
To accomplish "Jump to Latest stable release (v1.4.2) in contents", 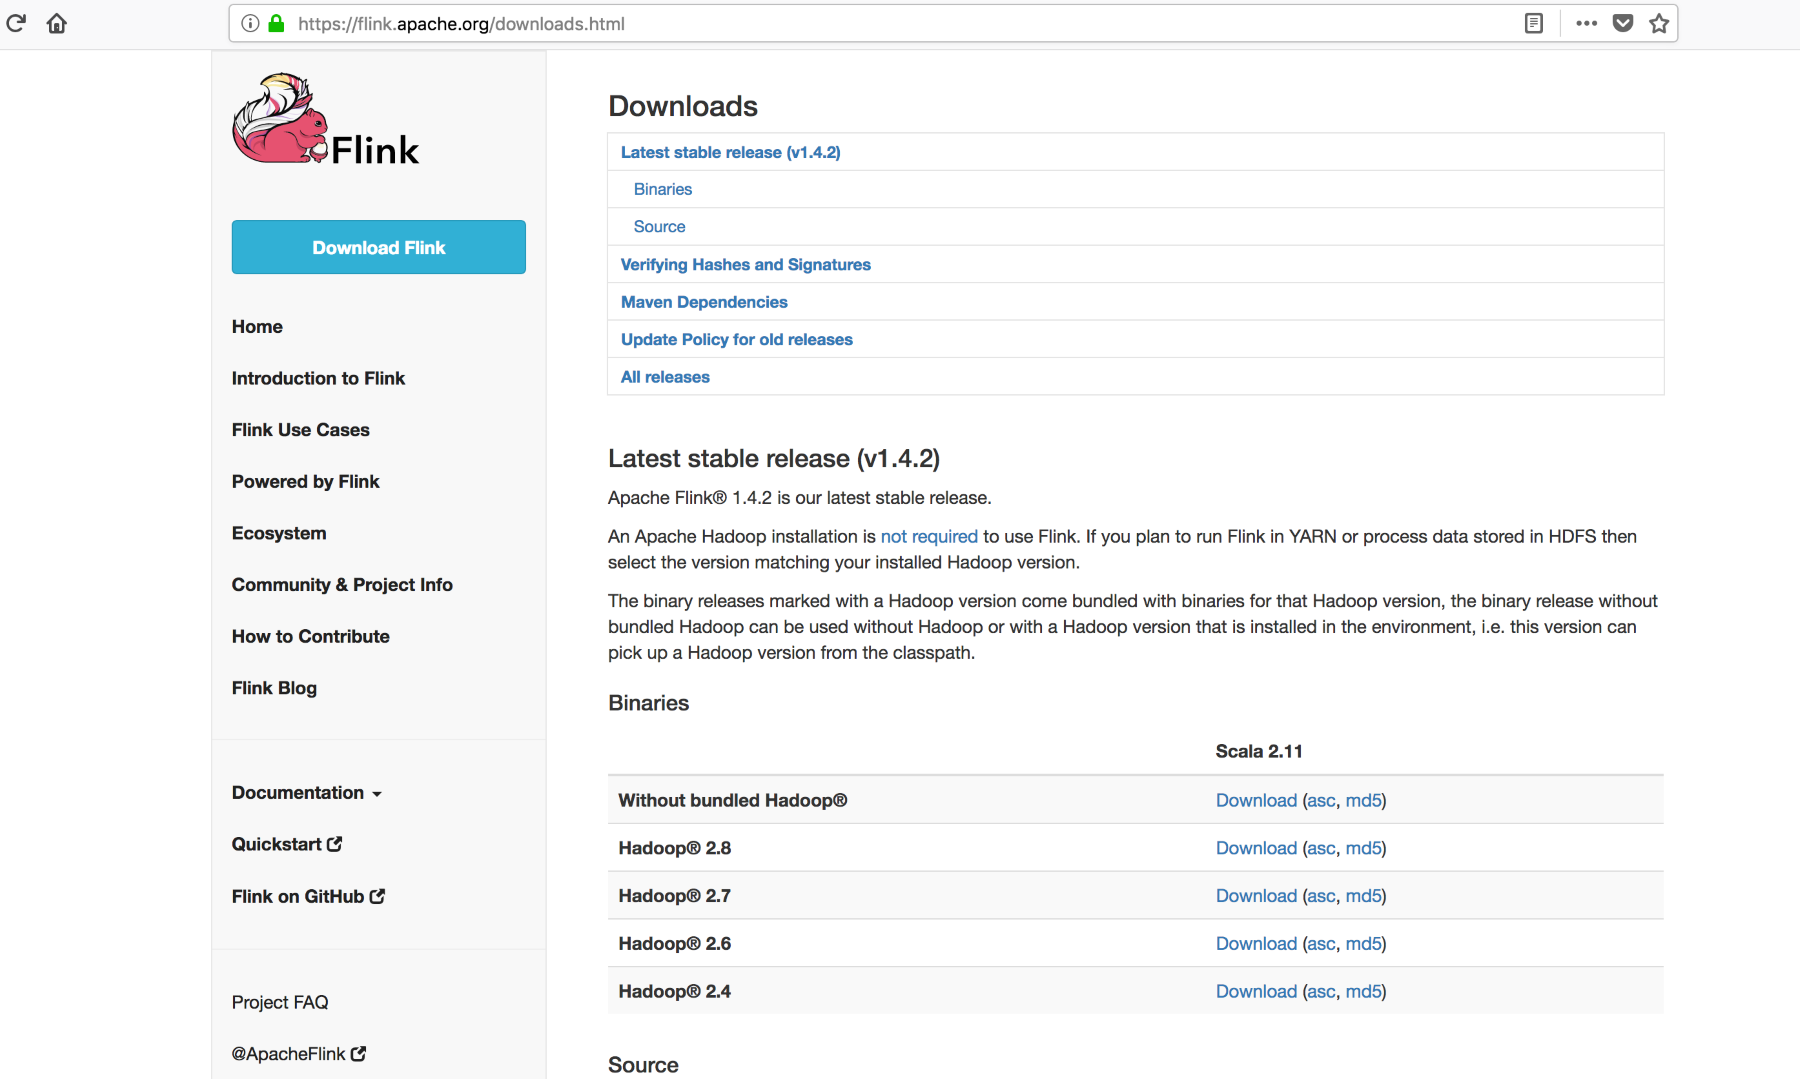I will coord(731,152).
